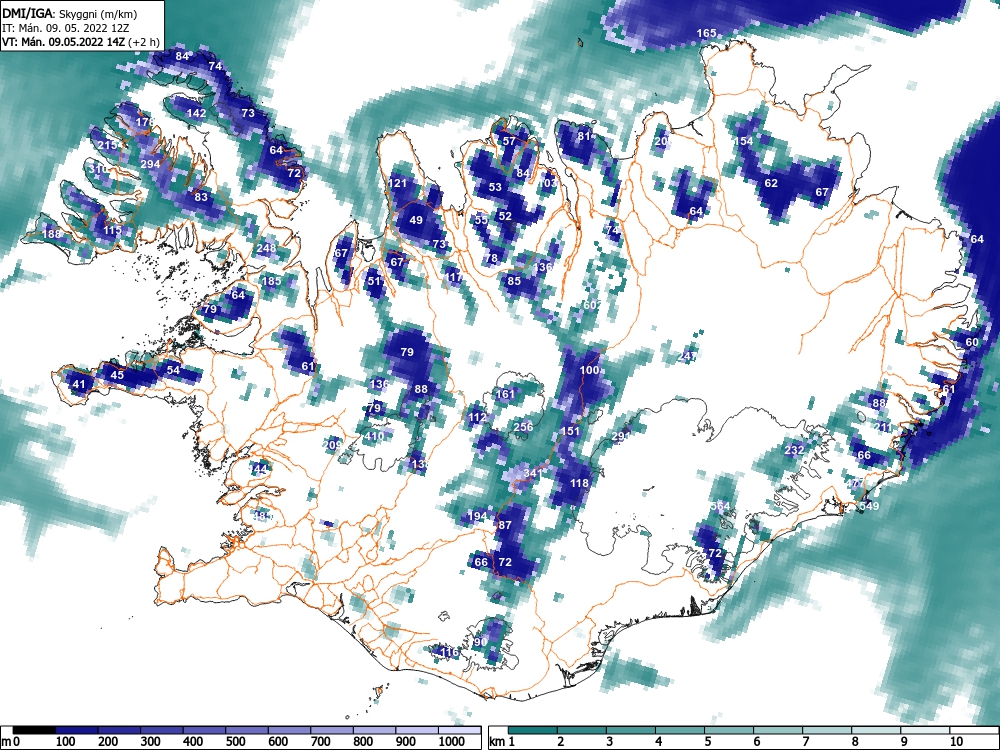Screen dimensions: 1000x750
Task: Click the visibility value 215 on the map
Action: tap(107, 145)
